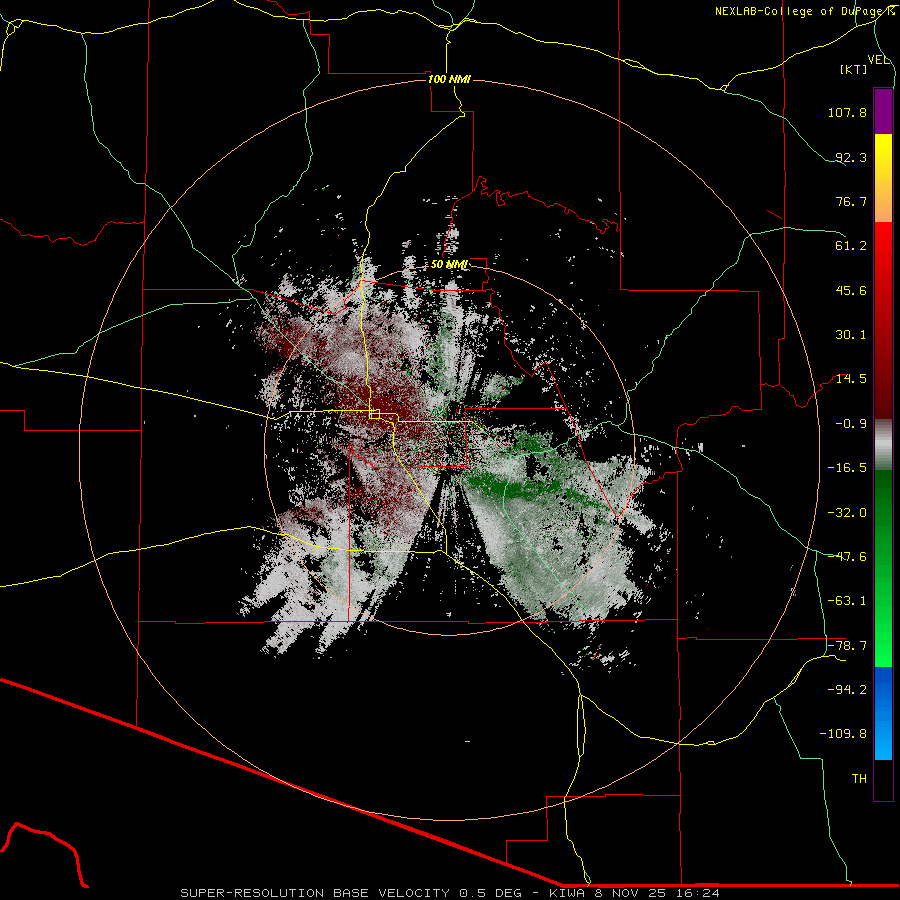The width and height of the screenshot is (900, 900).
Task: Click the 30.1 velocity value
Action: coord(851,335)
